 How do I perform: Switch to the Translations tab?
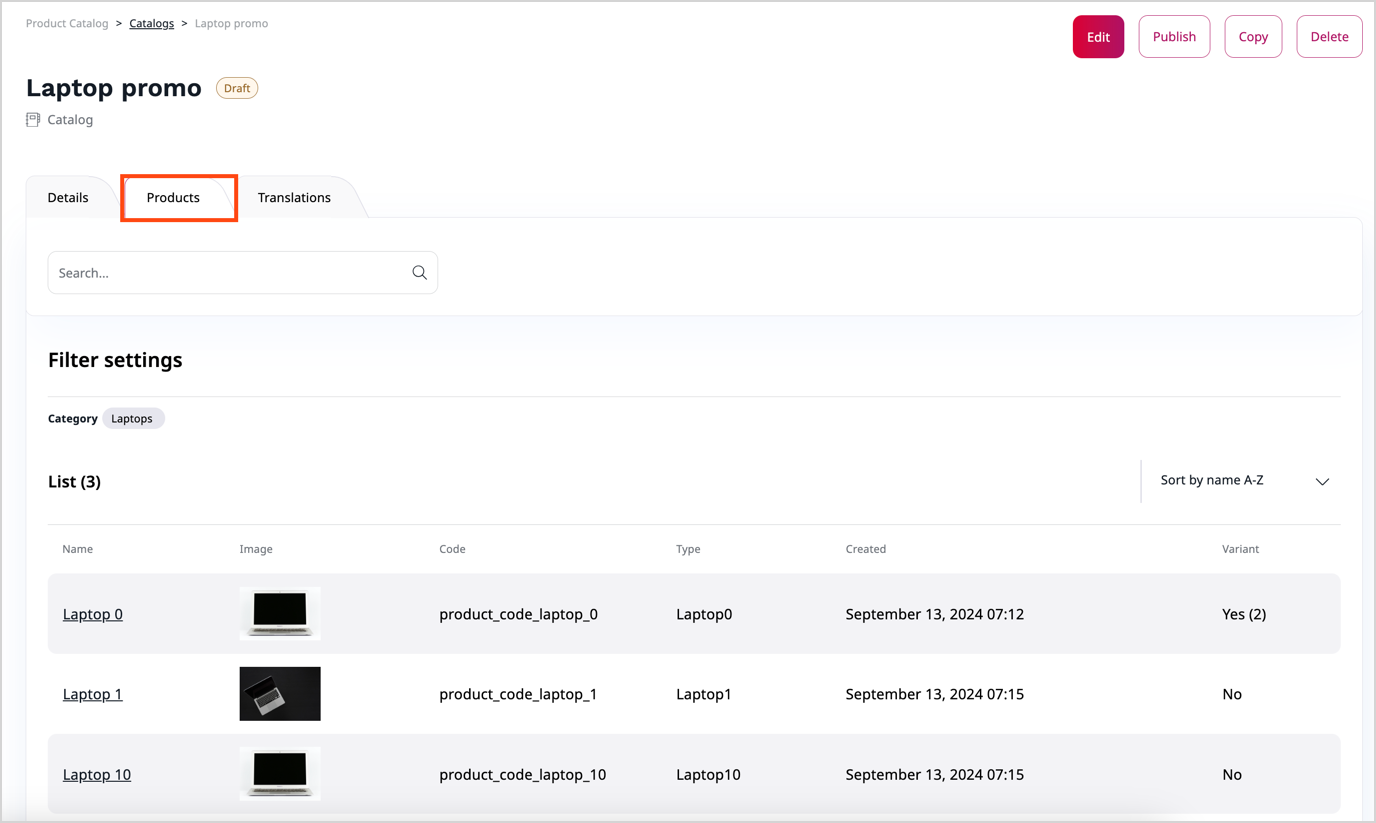(x=294, y=198)
